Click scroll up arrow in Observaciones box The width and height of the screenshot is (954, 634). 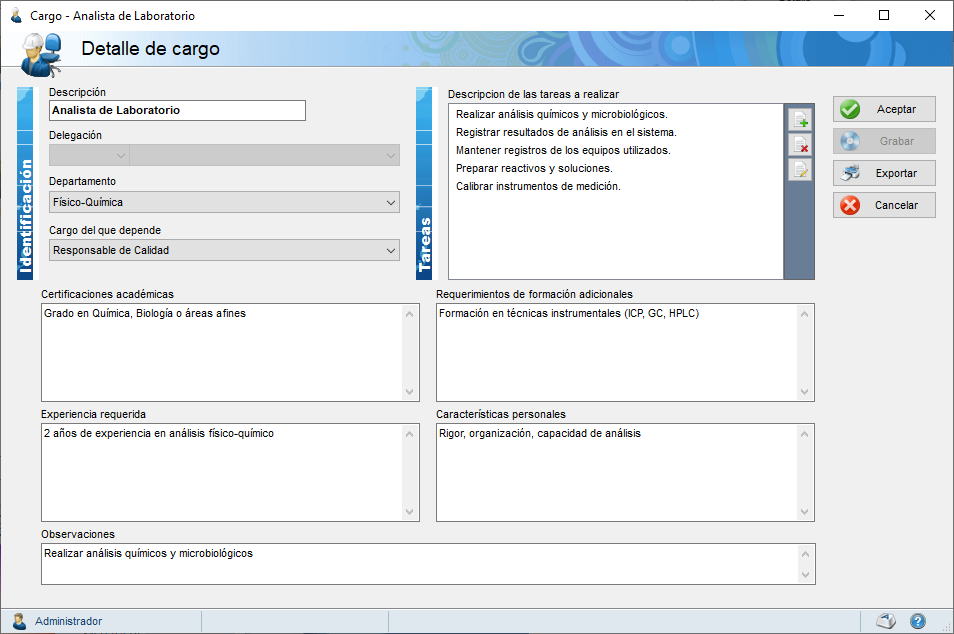pos(805,554)
